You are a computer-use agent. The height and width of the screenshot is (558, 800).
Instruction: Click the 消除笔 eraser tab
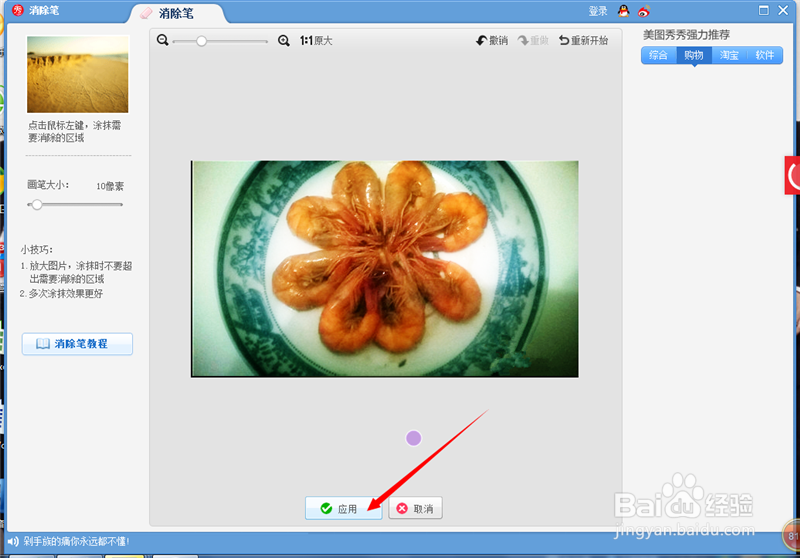[176, 13]
